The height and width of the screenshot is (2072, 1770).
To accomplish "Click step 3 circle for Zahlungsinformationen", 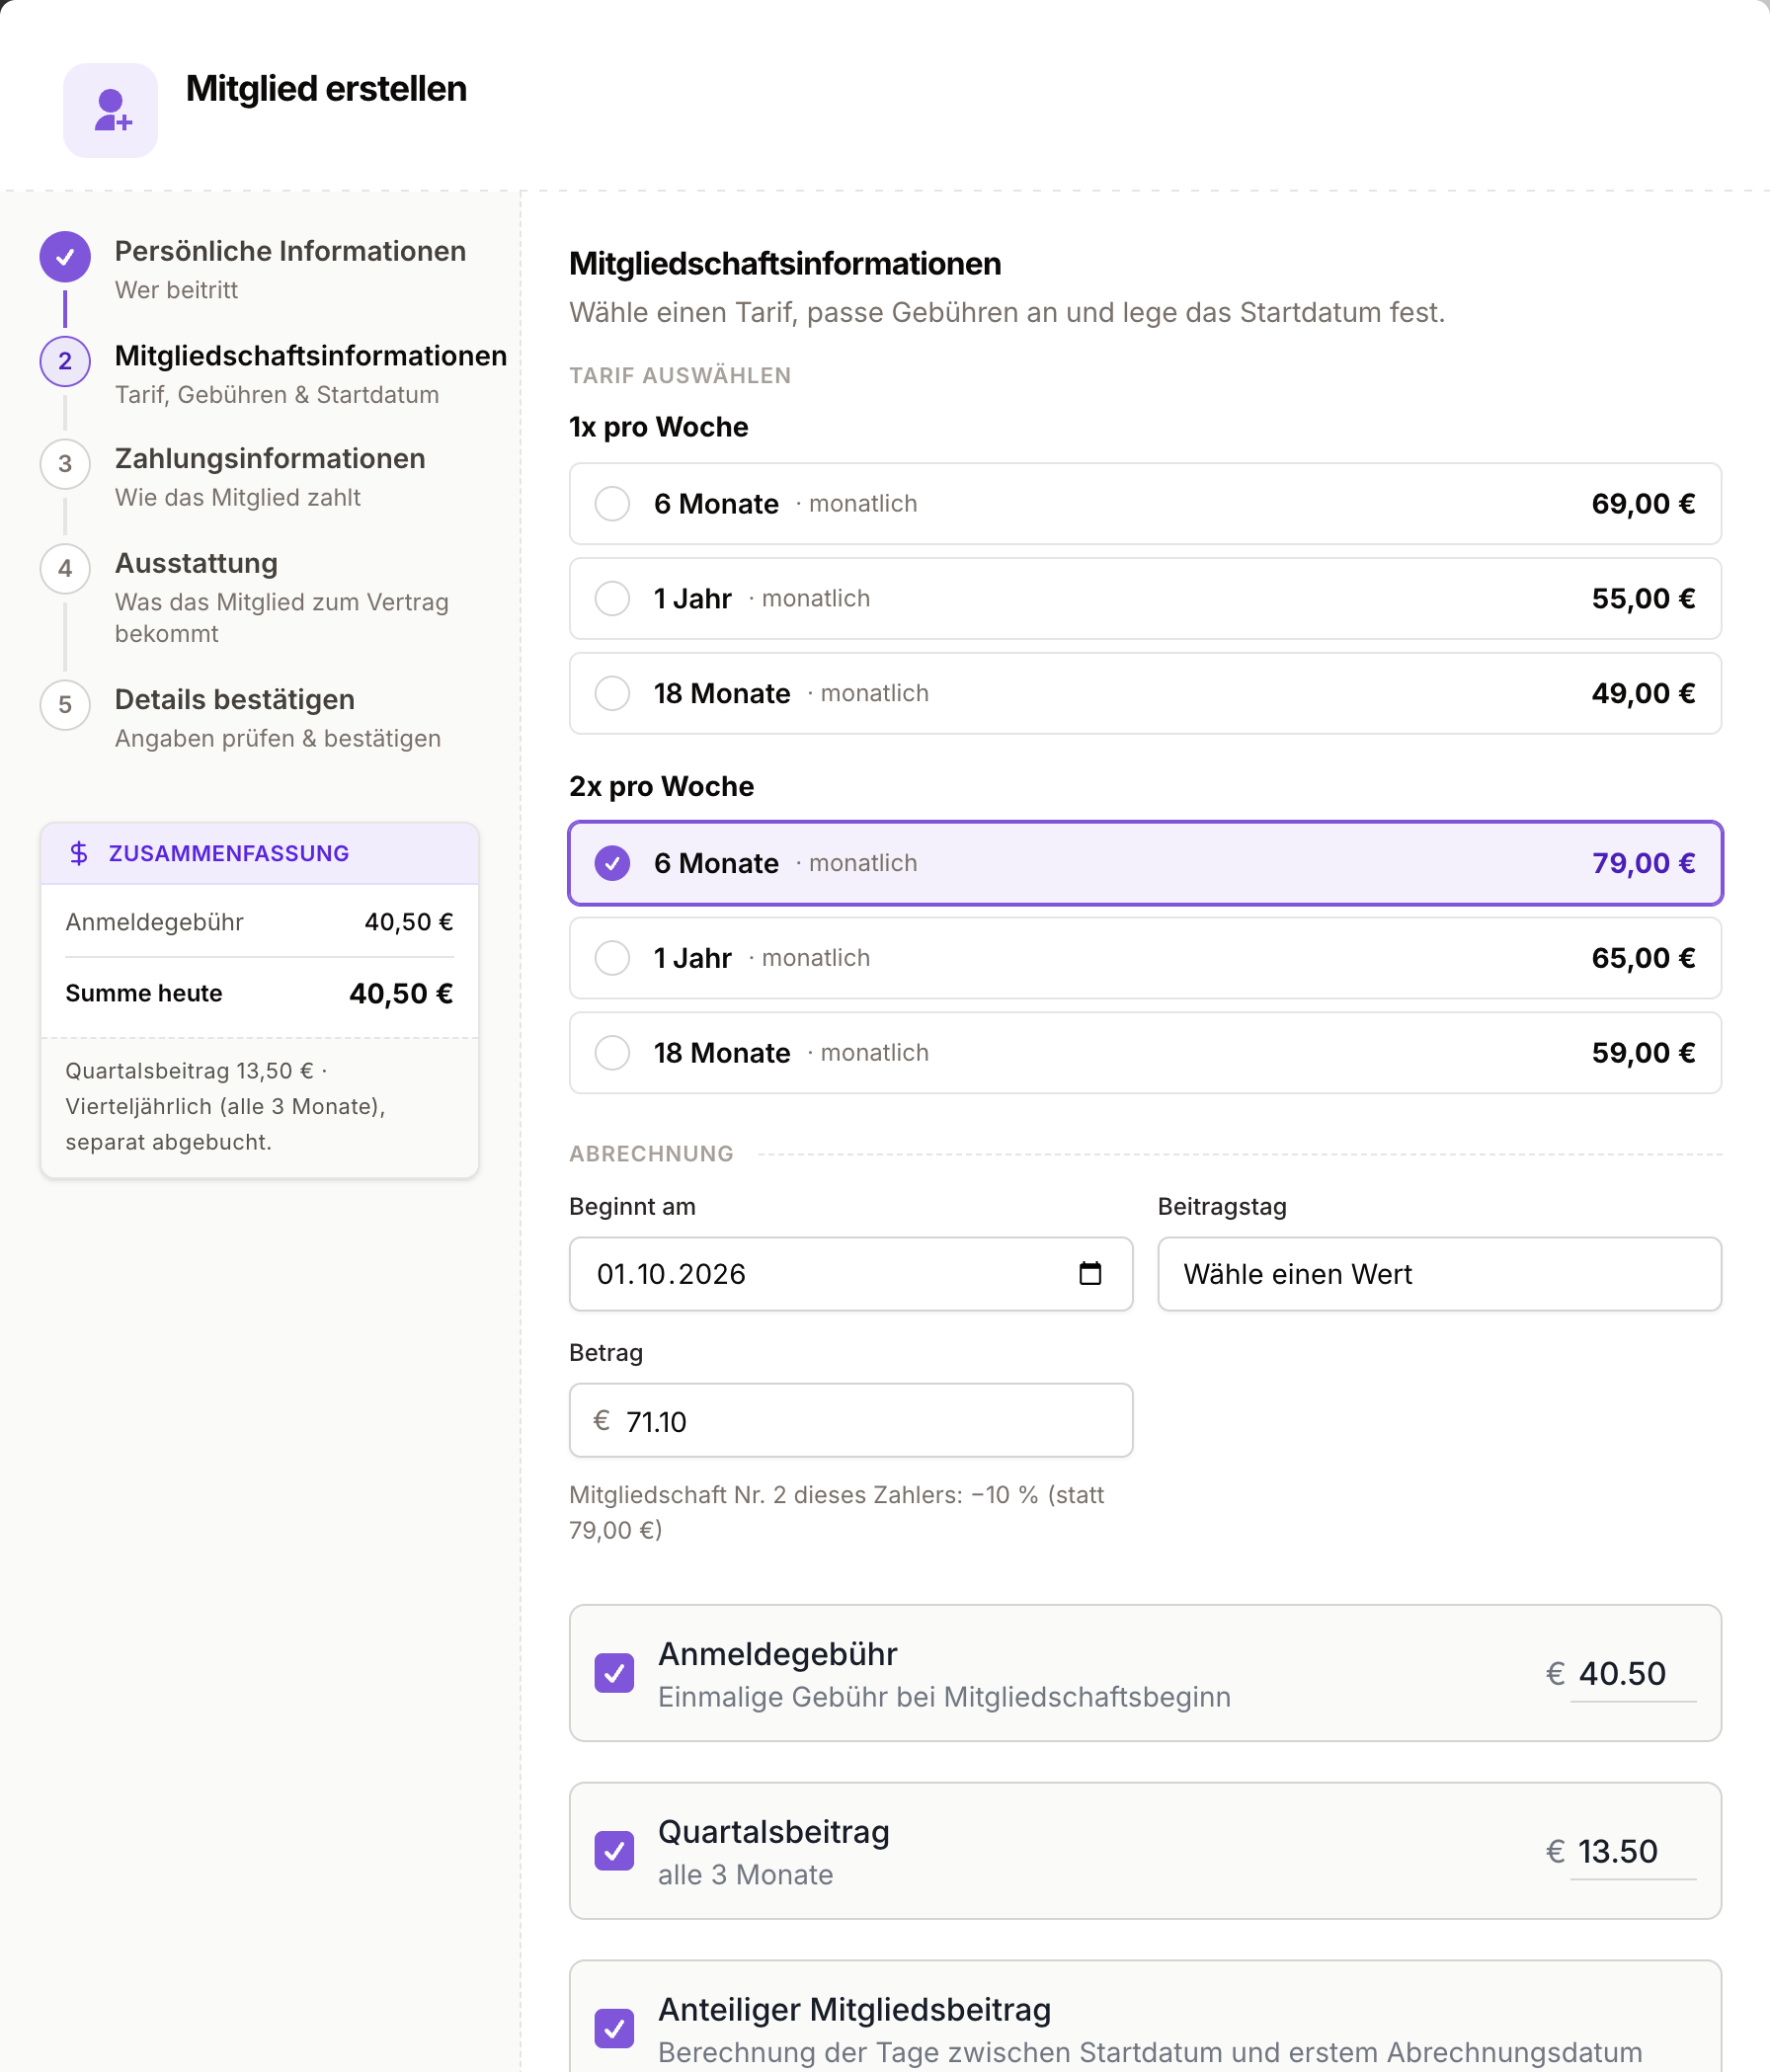I will 65,464.
